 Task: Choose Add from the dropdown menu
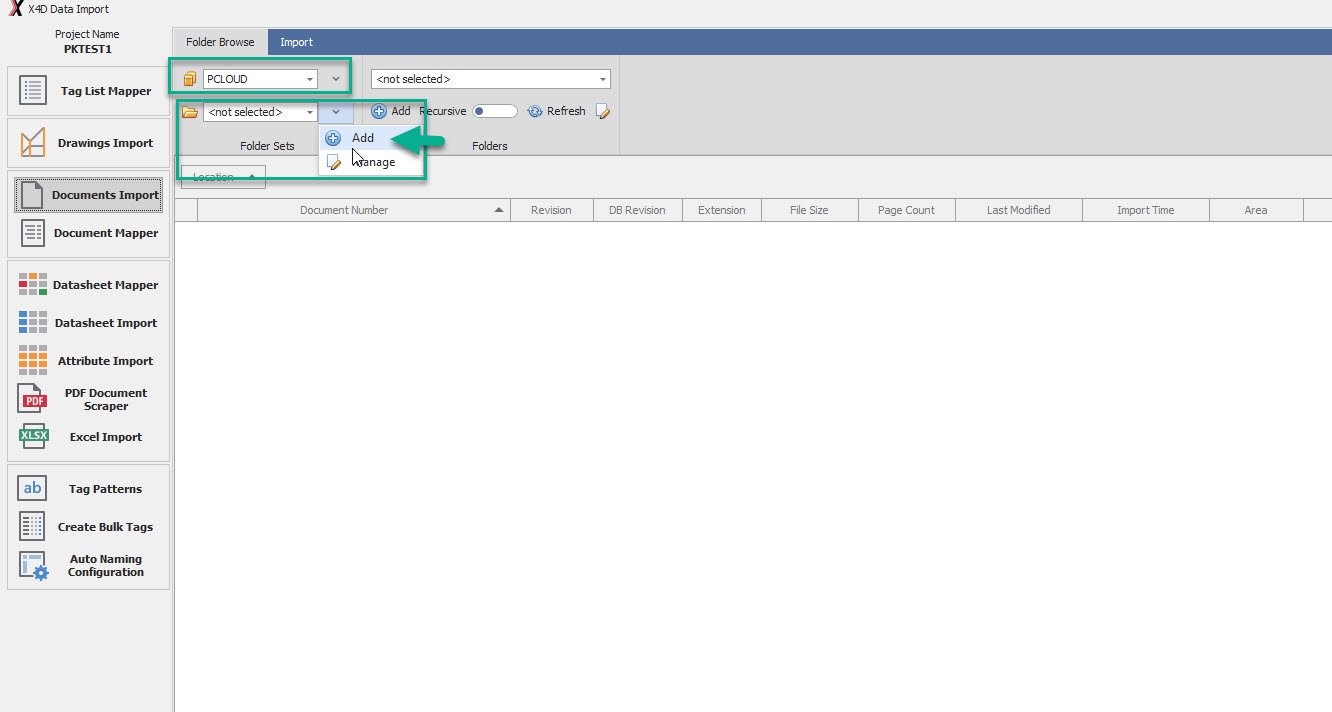click(362, 138)
